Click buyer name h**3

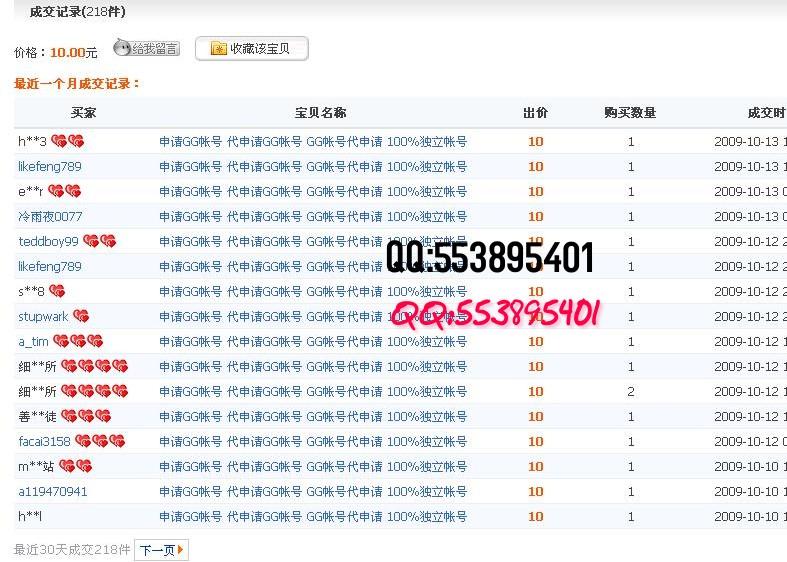click(x=32, y=142)
